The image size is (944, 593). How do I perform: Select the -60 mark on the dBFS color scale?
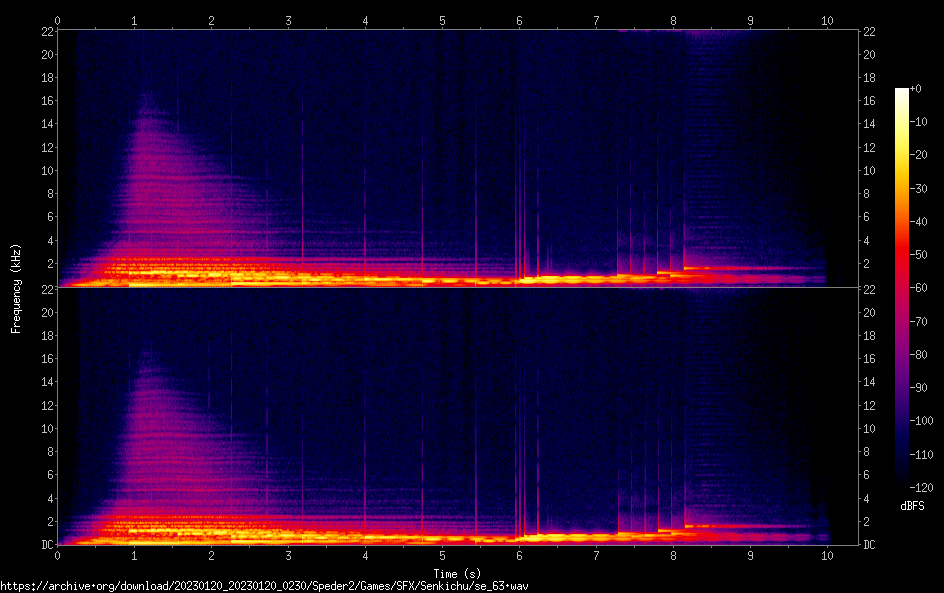coord(916,289)
